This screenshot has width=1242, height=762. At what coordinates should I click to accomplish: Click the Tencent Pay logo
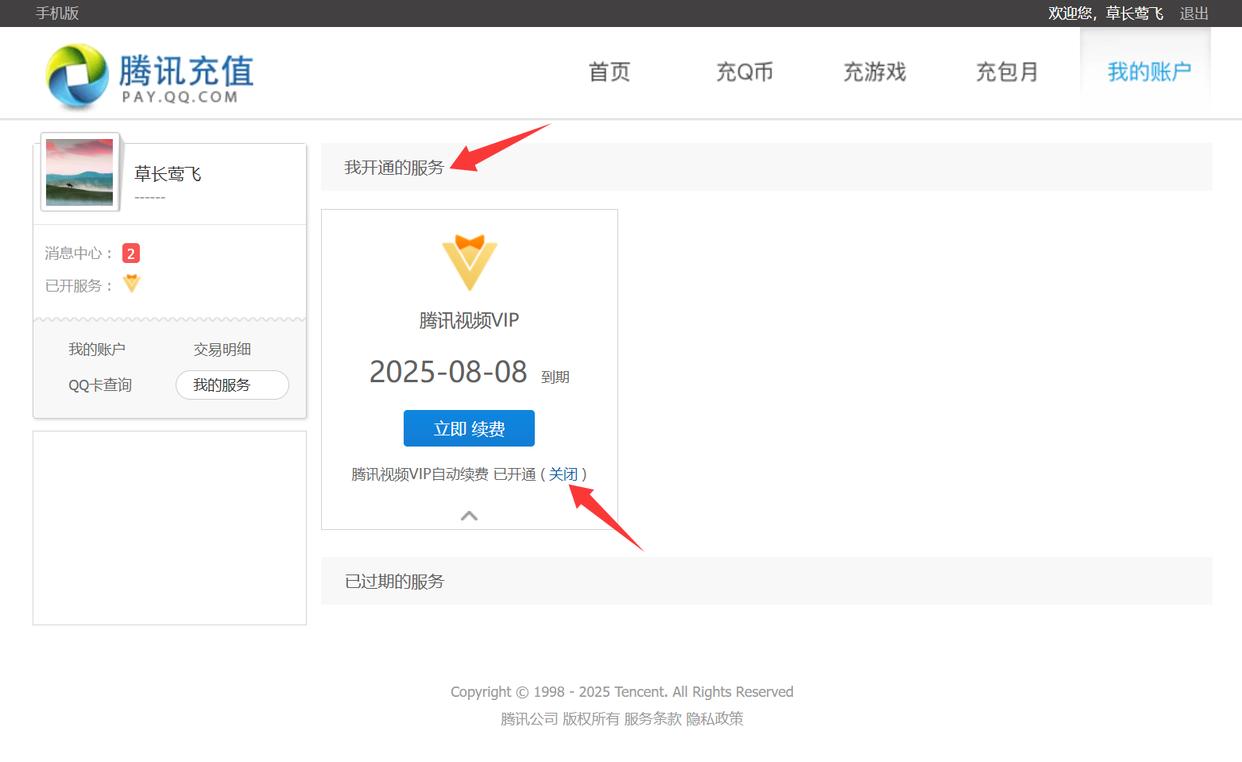pos(150,76)
